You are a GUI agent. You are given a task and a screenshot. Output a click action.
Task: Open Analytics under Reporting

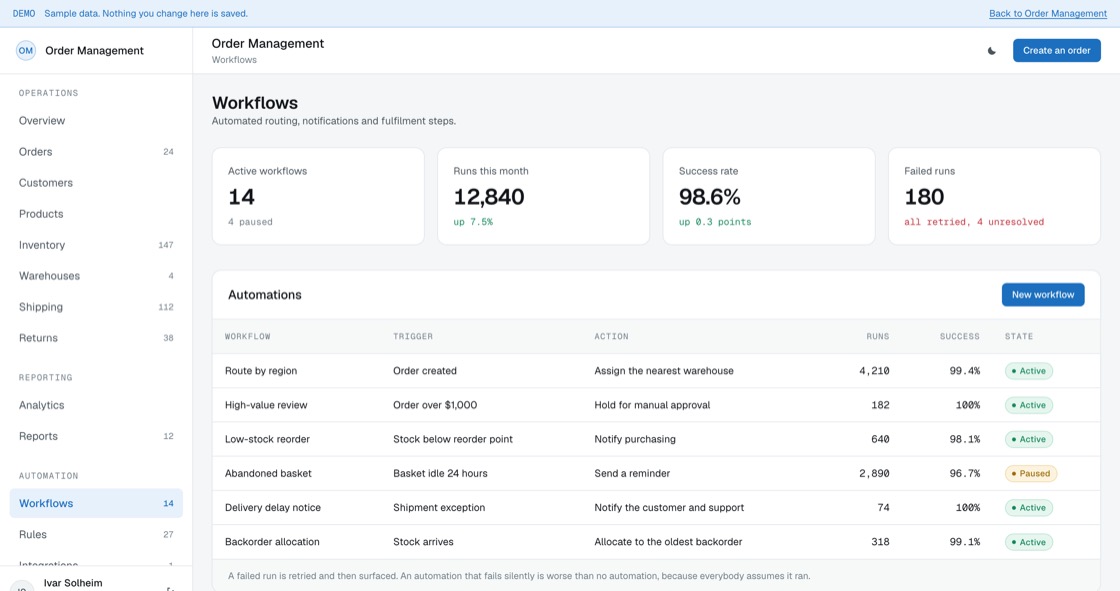click(96, 405)
